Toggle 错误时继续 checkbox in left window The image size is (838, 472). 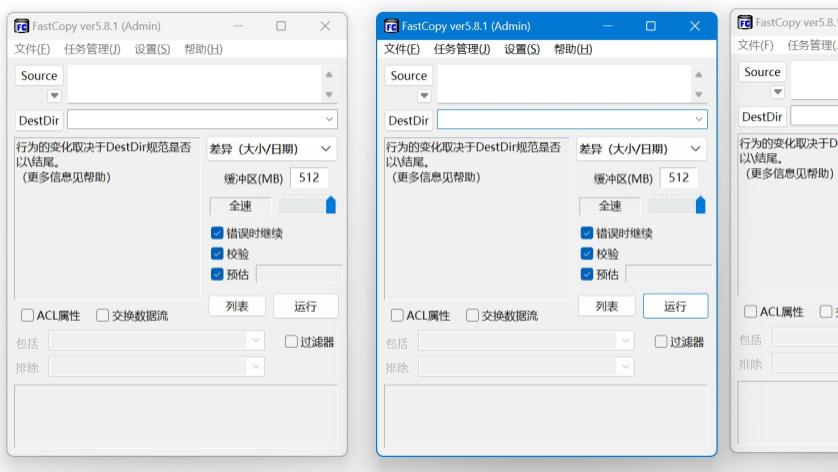pyautogui.click(x=217, y=233)
